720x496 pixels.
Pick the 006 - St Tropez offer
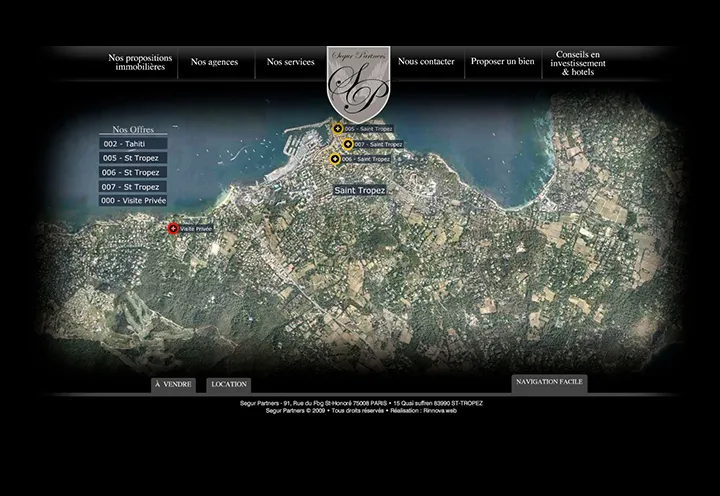(x=133, y=172)
